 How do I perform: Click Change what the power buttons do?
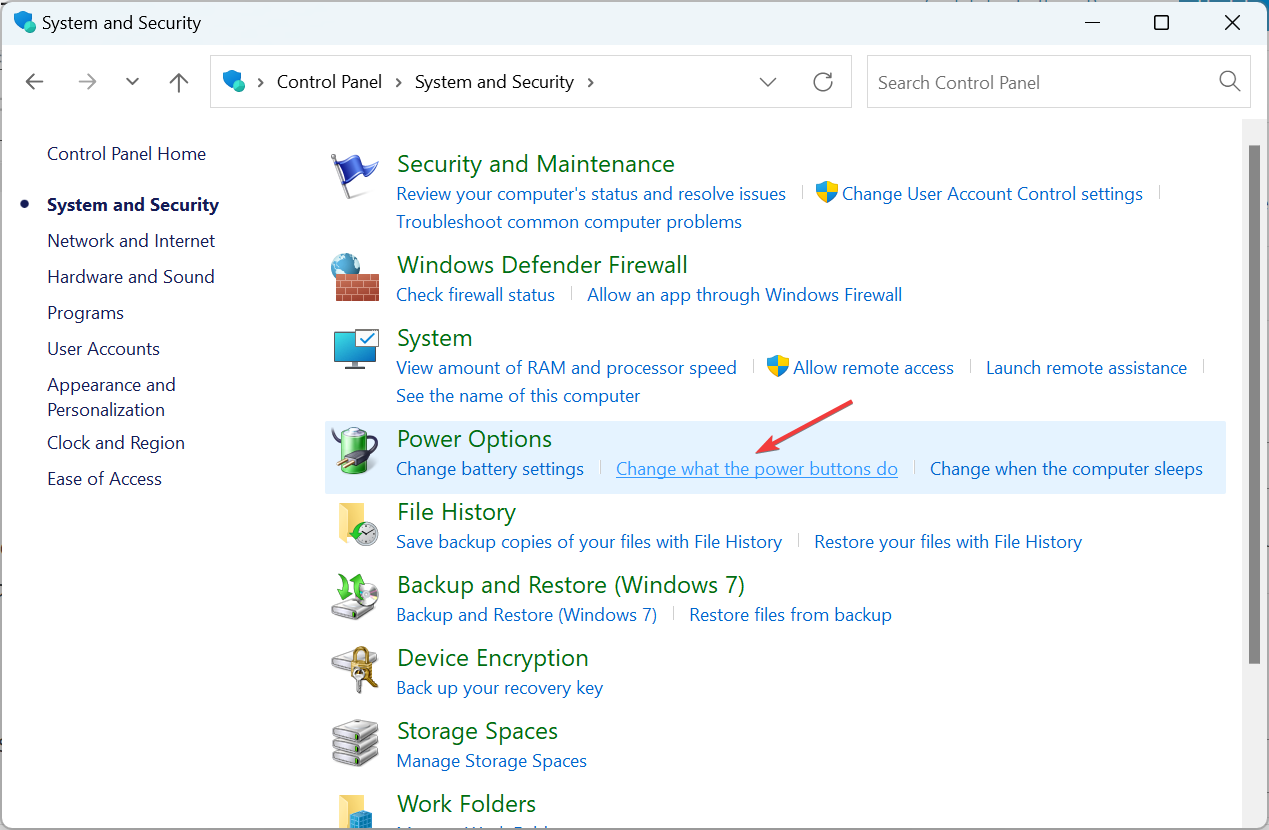pos(757,469)
